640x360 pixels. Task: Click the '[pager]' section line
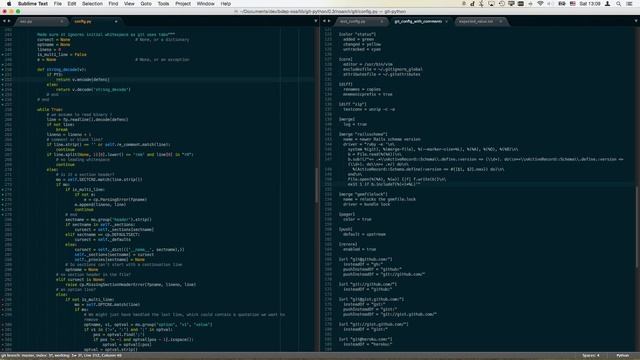tap(347, 214)
